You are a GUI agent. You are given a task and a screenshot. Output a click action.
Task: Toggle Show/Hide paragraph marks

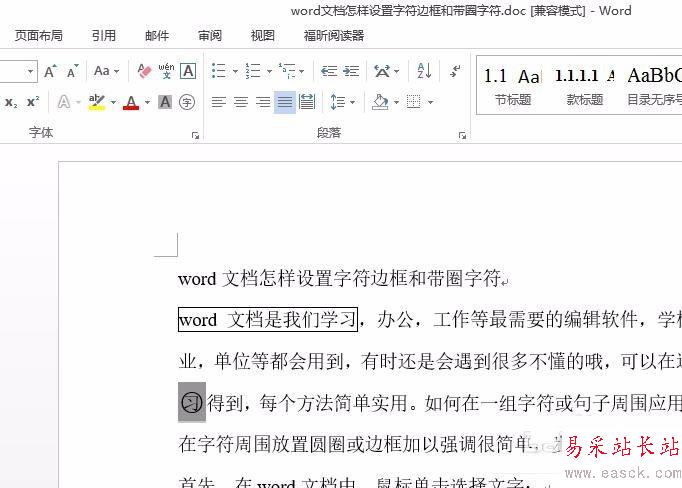tap(455, 70)
